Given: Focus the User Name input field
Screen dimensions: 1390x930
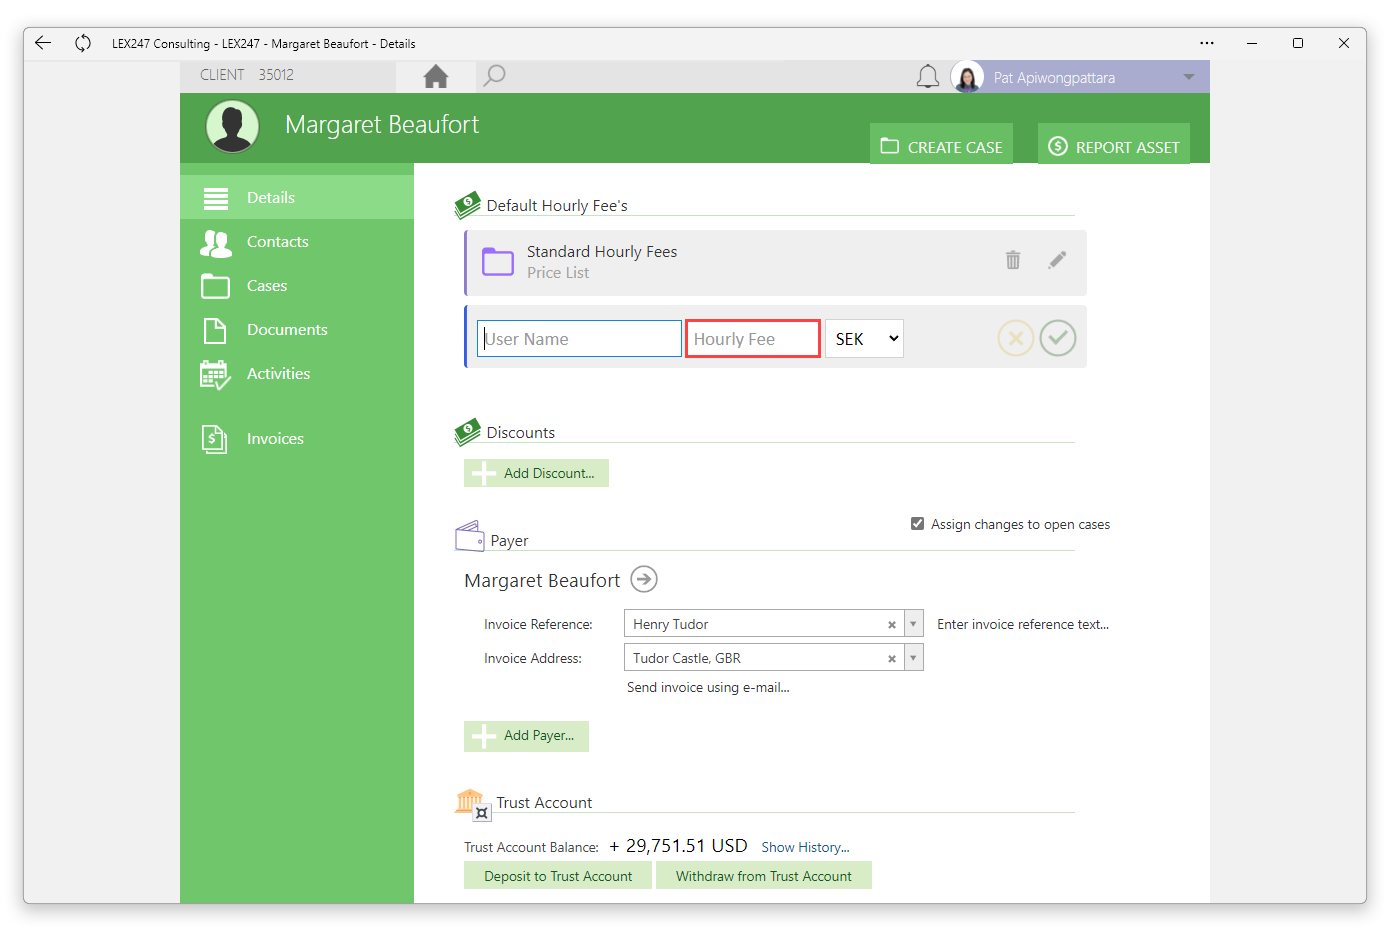Looking at the screenshot, I should pyautogui.click(x=580, y=339).
